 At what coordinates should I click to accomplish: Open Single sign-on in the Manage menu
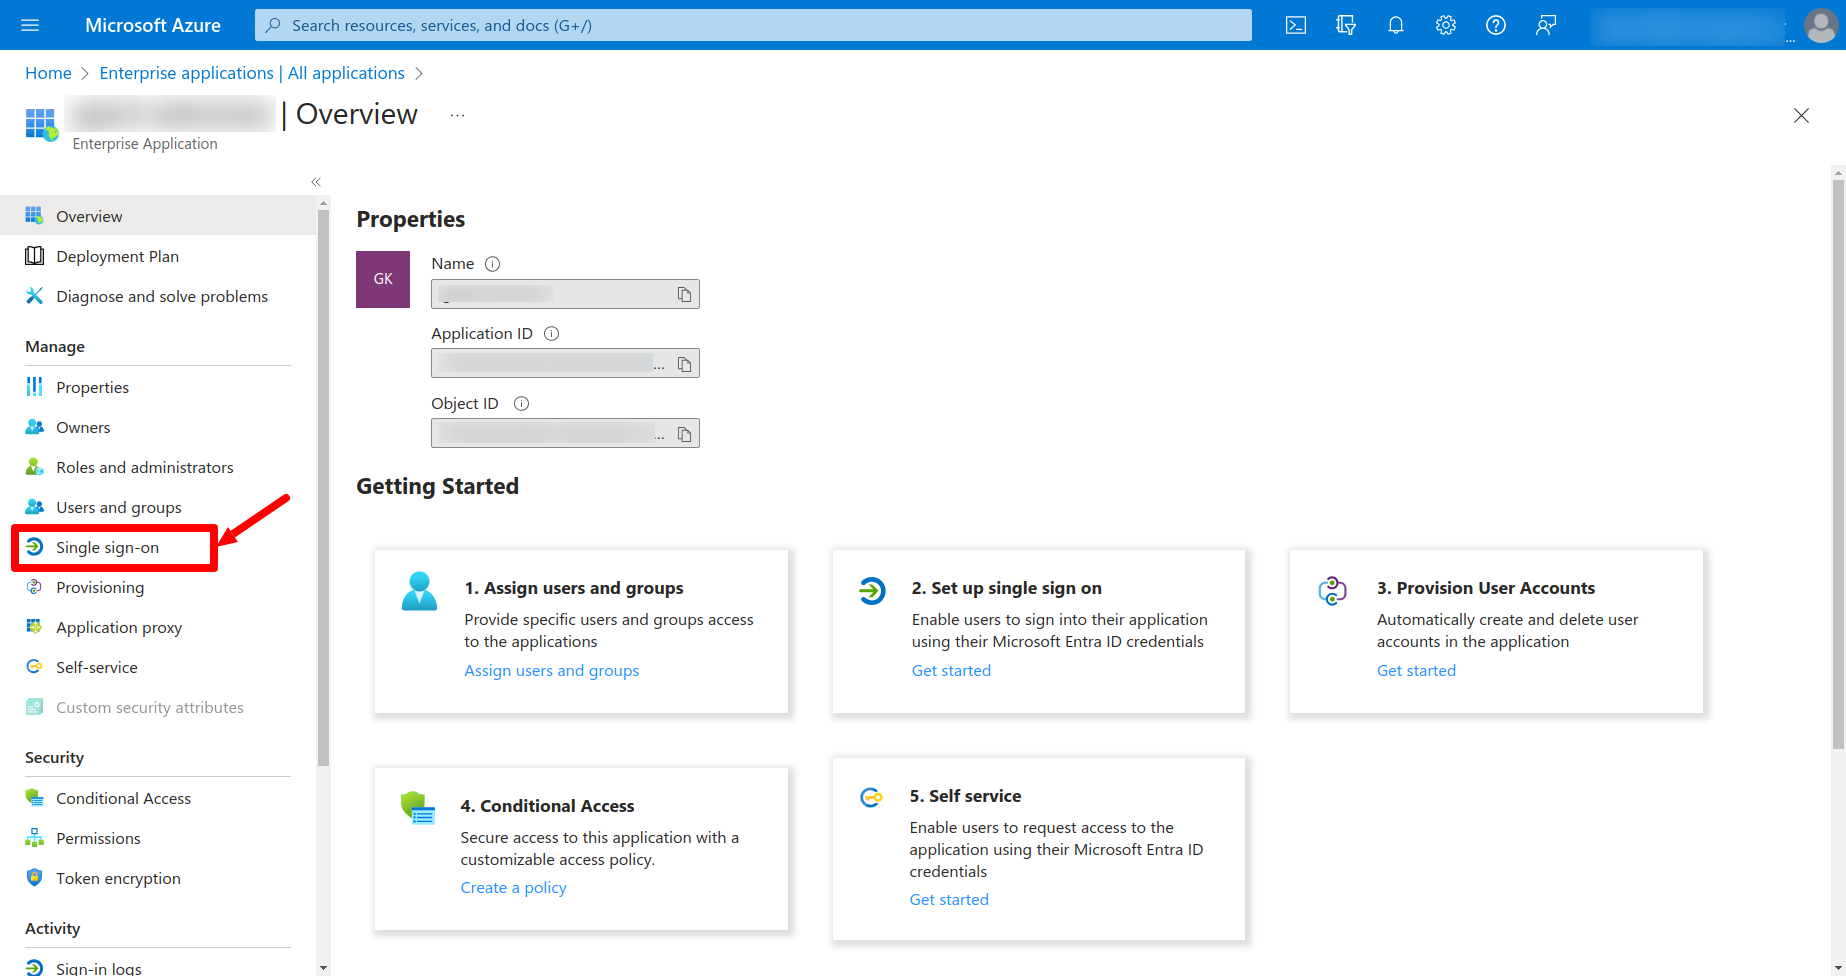107,548
